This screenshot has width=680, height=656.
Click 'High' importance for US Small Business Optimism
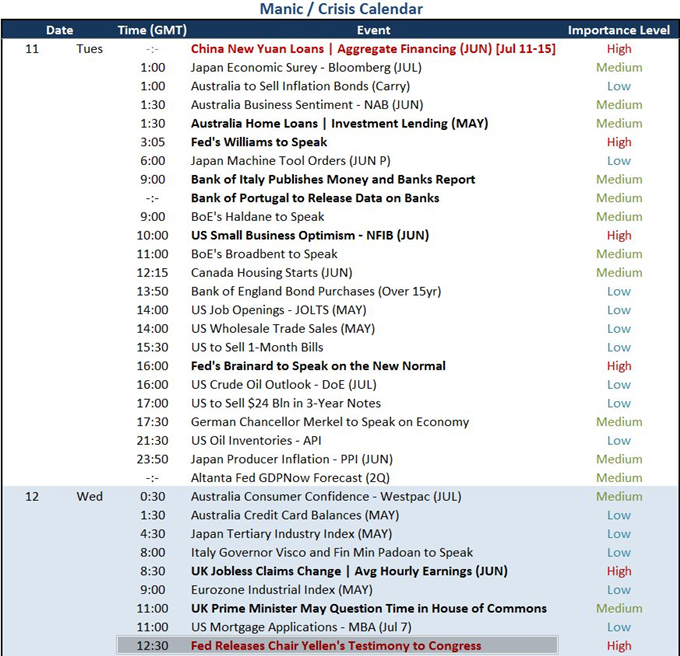619,235
